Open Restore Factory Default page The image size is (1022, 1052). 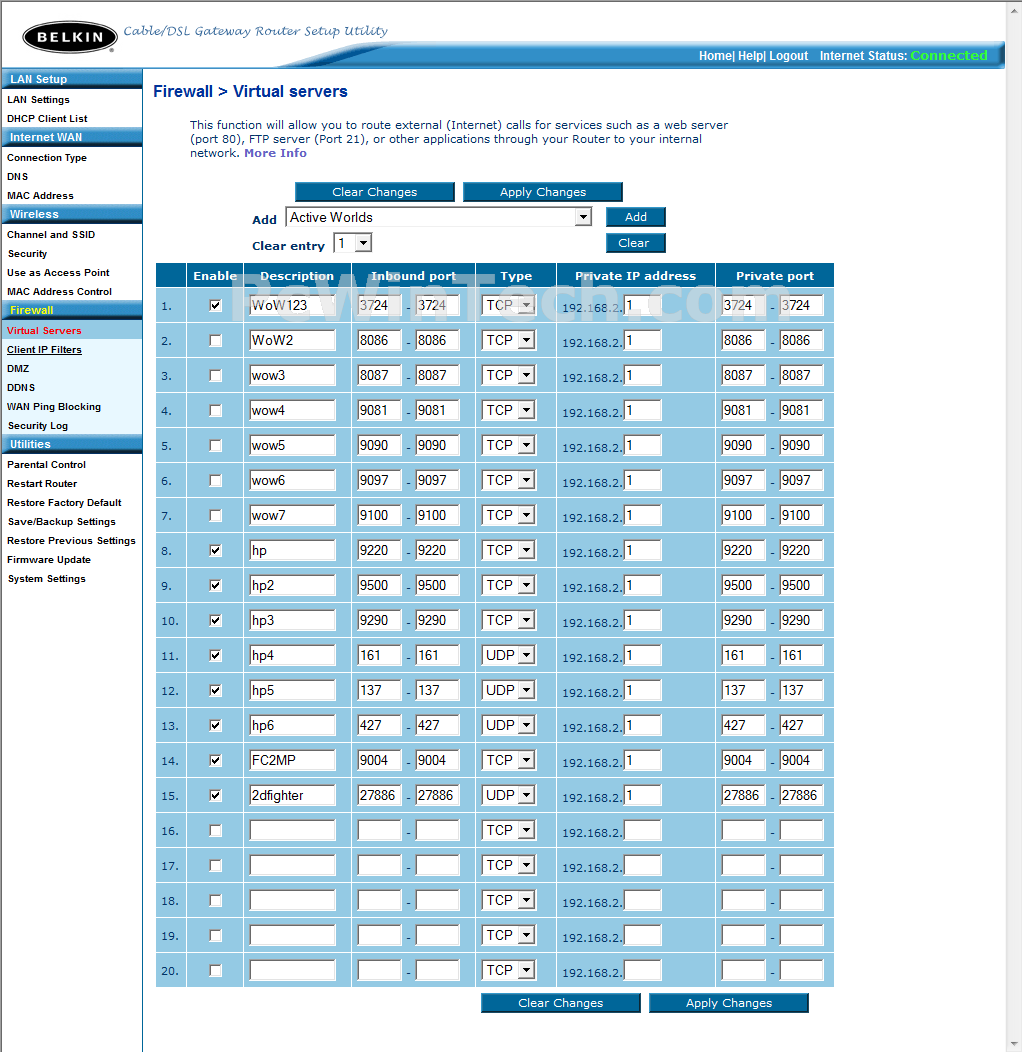[64, 503]
